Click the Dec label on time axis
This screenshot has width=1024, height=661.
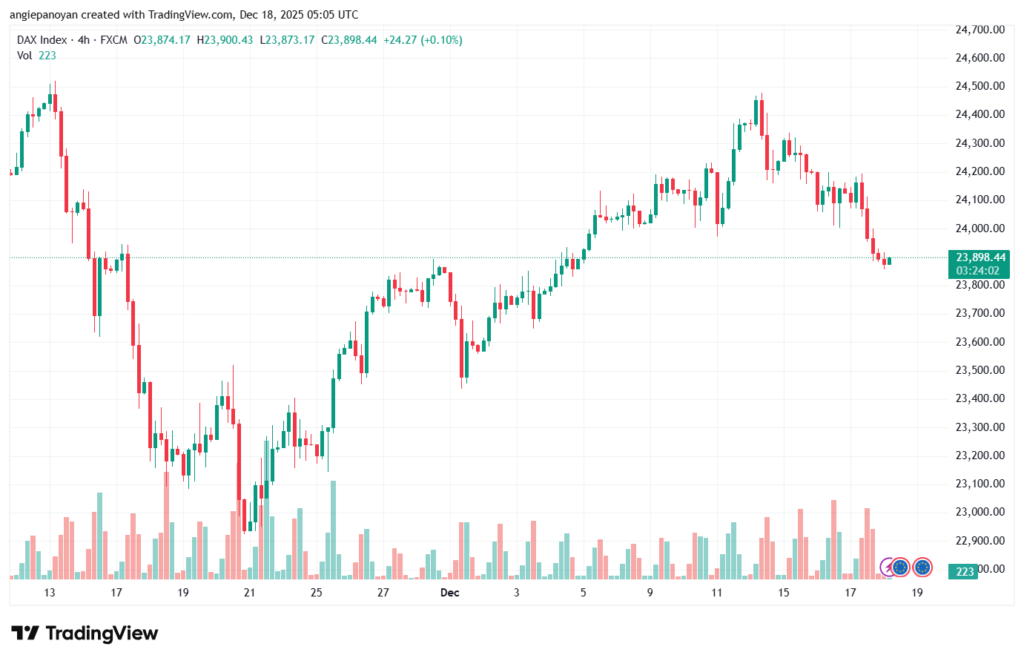449,592
